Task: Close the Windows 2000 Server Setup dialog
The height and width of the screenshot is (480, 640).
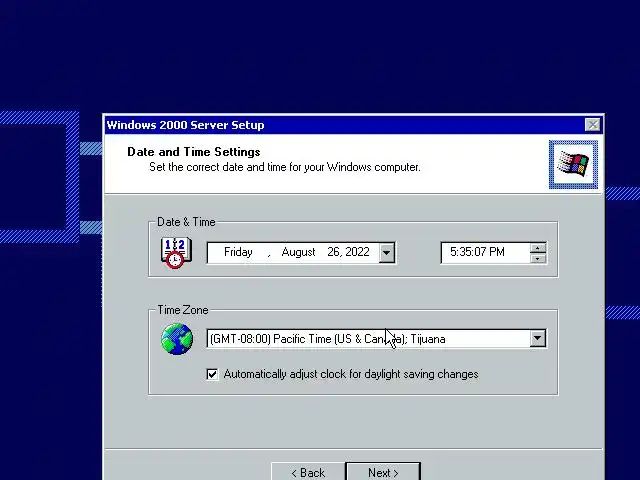Action: (x=592, y=124)
